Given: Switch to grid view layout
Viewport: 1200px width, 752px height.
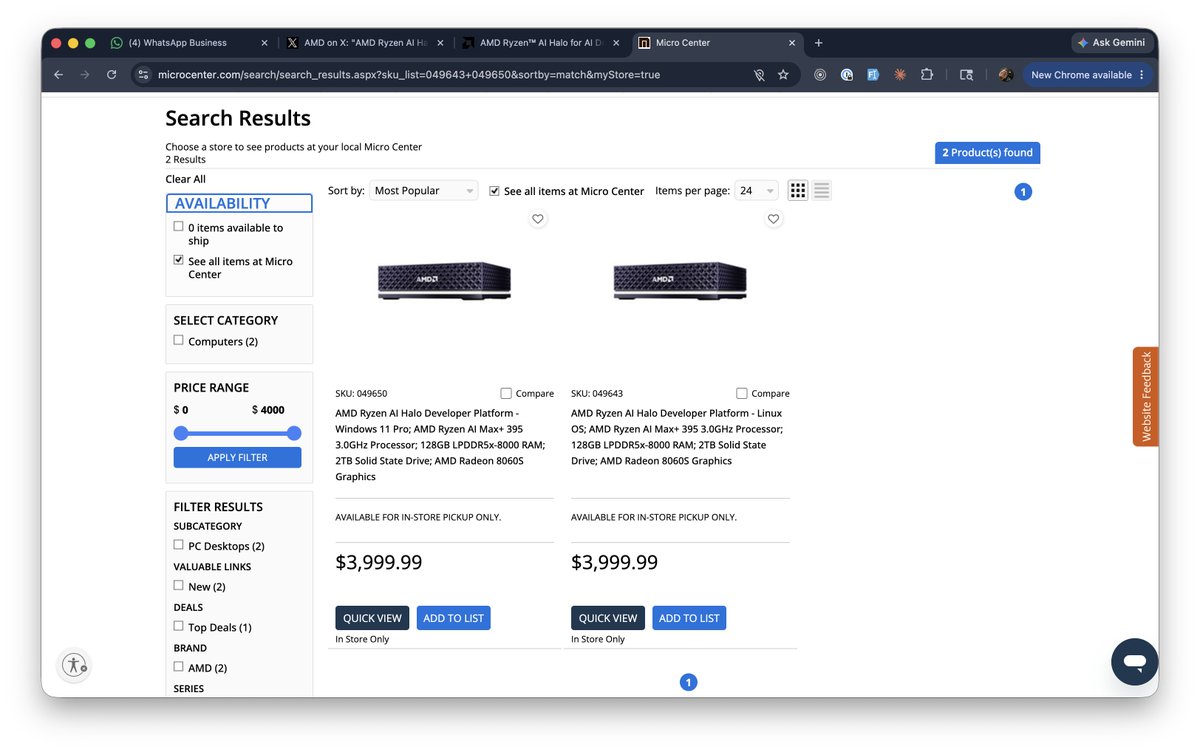Looking at the screenshot, I should [x=798, y=190].
